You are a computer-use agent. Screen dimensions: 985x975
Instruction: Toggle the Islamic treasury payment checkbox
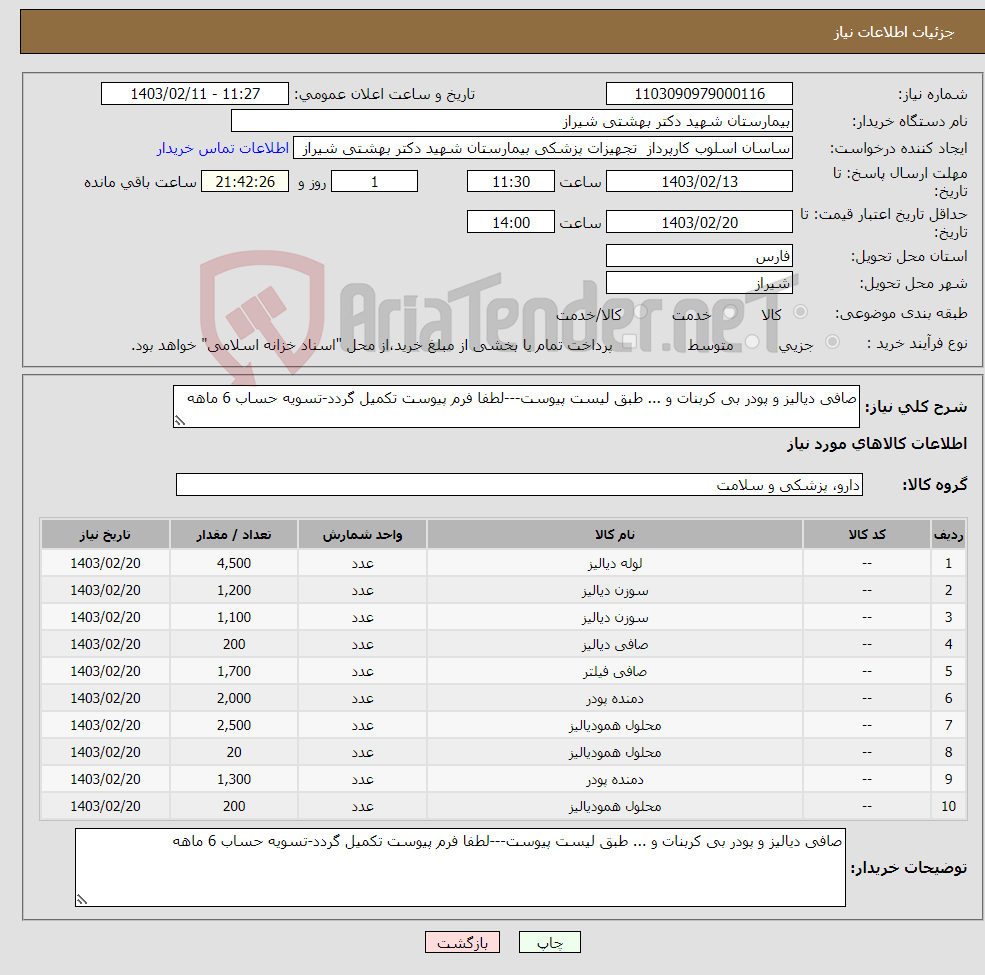pos(629,342)
